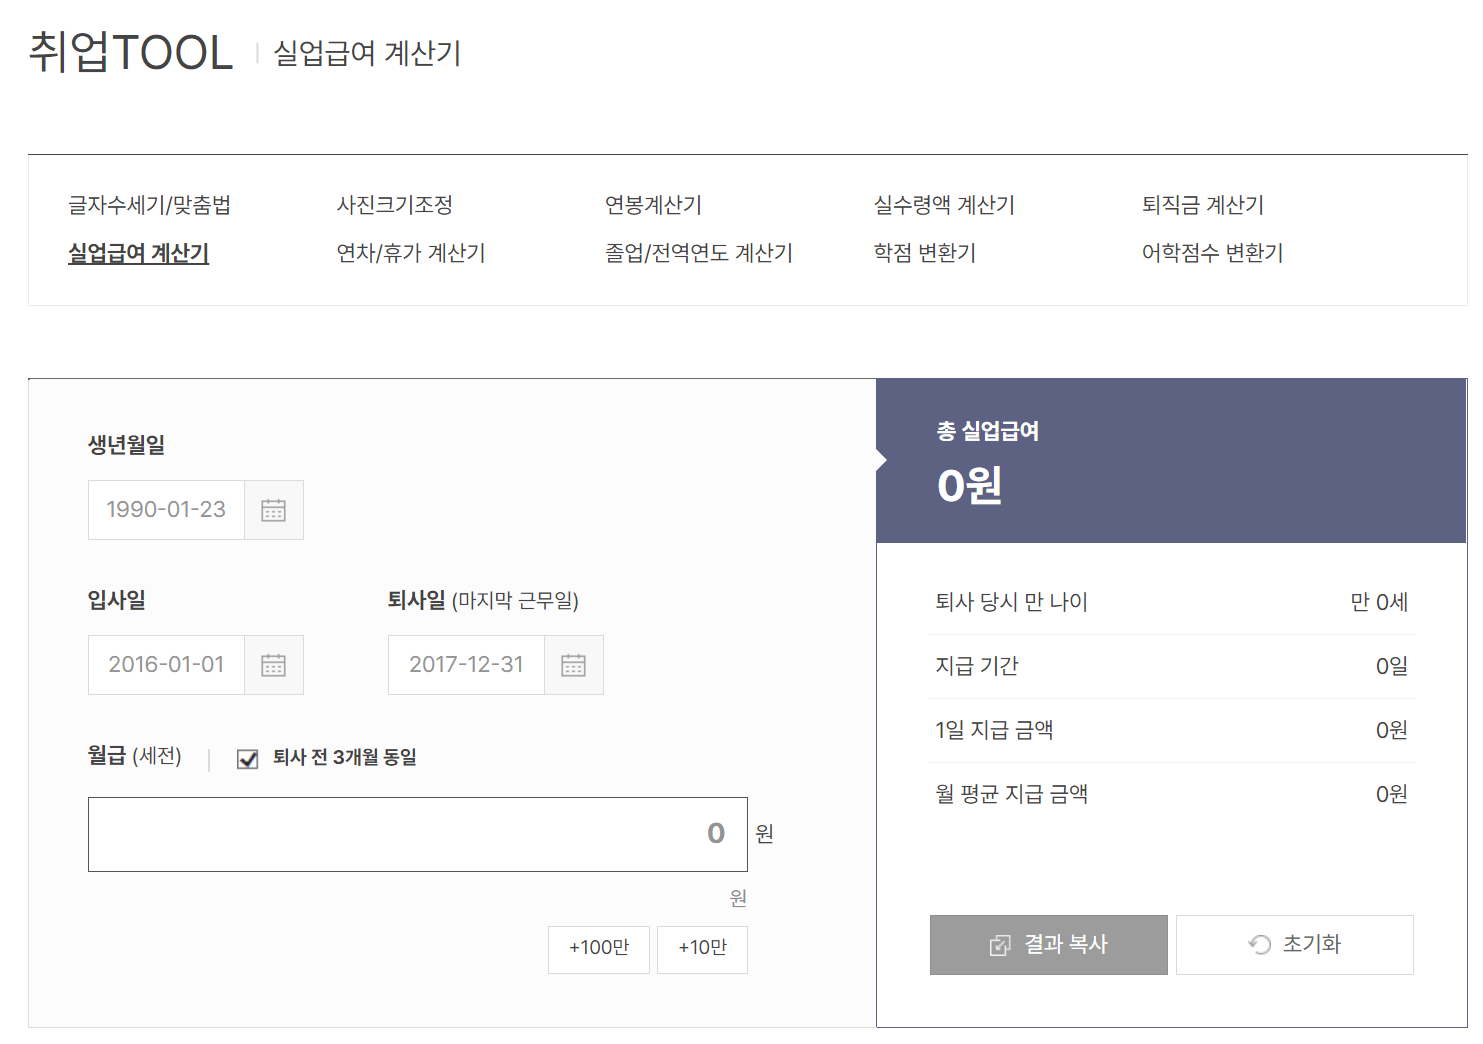Click the 초기화 reset button
This screenshot has height=1044, width=1483.
(1295, 944)
